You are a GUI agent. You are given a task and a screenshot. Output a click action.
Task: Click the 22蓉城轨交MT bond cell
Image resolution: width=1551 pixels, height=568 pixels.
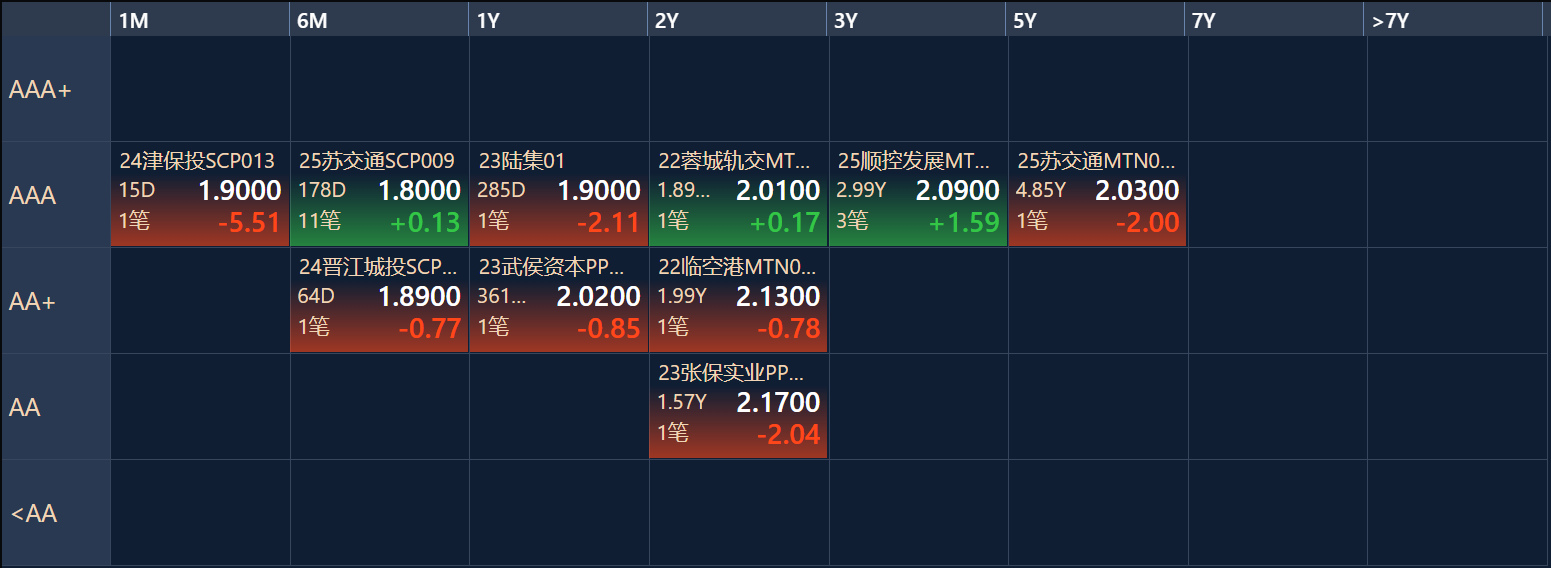pos(738,194)
